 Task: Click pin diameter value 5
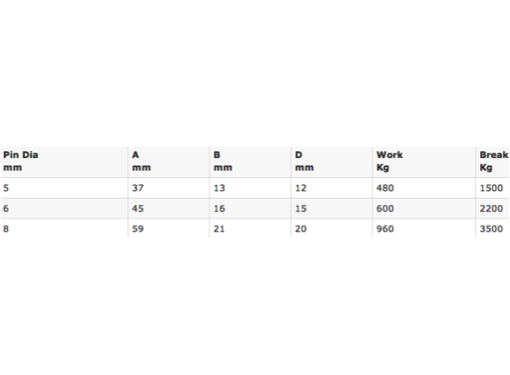click(6, 188)
